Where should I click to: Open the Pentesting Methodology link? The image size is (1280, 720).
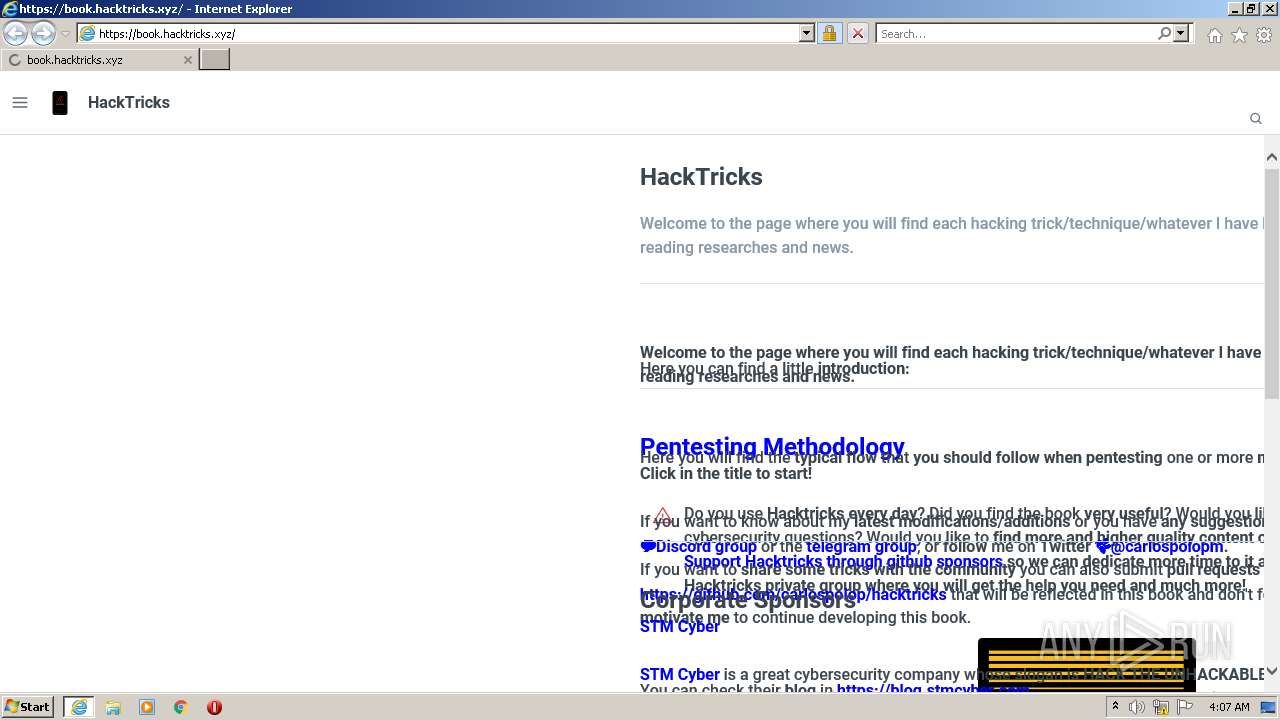(x=772, y=447)
